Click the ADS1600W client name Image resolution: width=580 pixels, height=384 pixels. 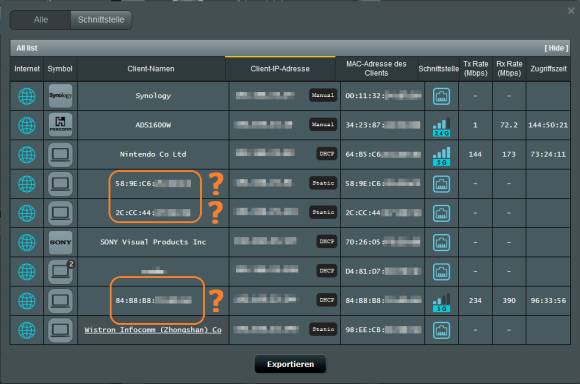click(x=153, y=125)
